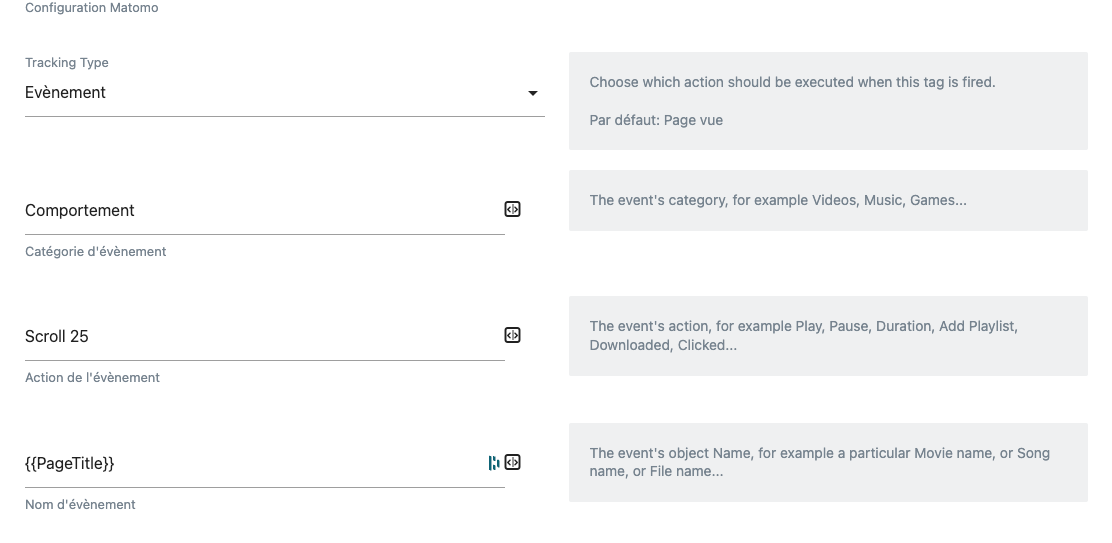
Task: Click the 'Action de l'évènement' label
Action: pos(93,377)
